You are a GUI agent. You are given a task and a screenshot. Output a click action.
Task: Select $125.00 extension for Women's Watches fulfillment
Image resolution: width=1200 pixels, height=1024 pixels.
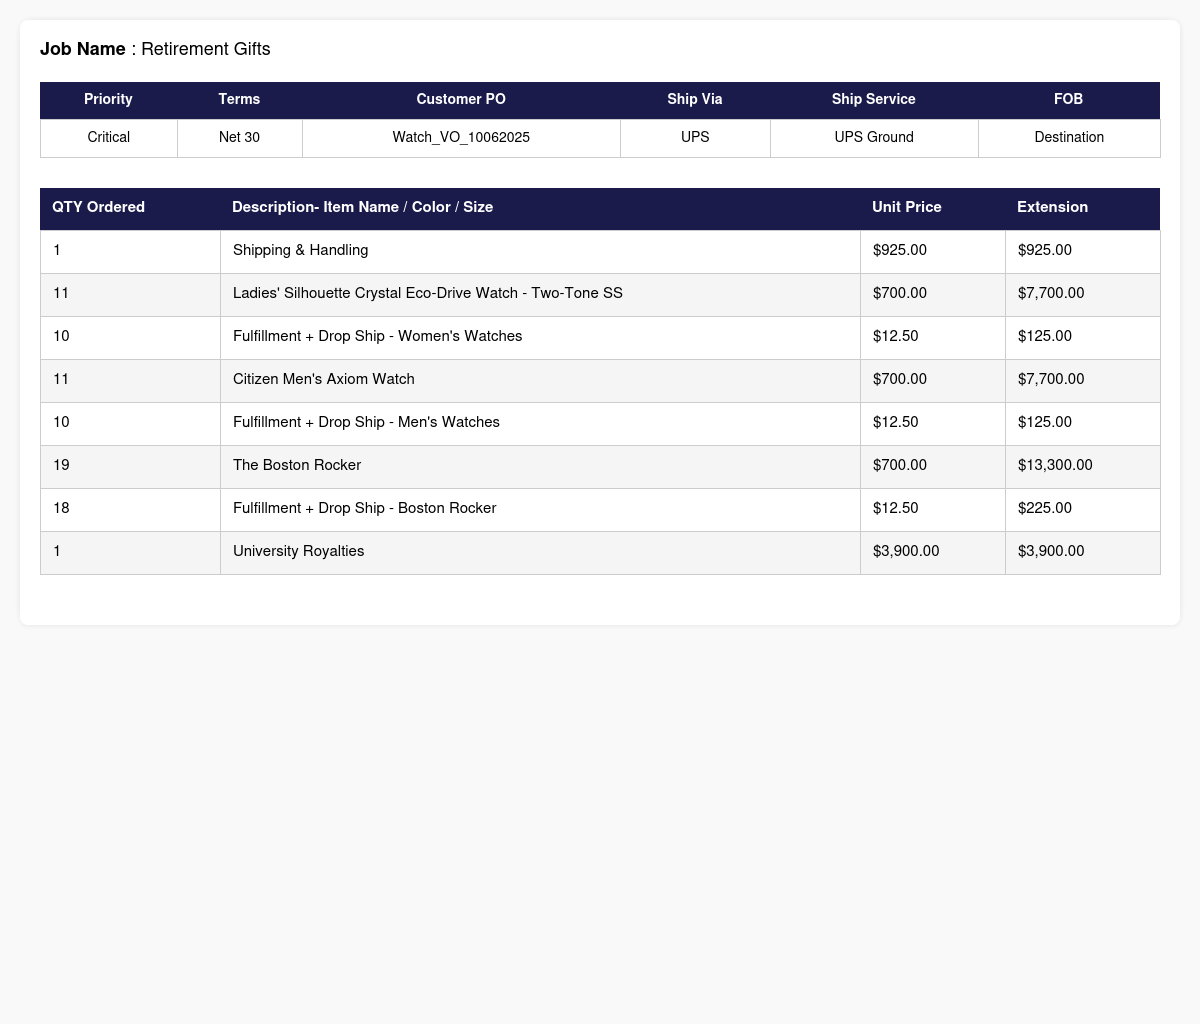[x=1083, y=337]
